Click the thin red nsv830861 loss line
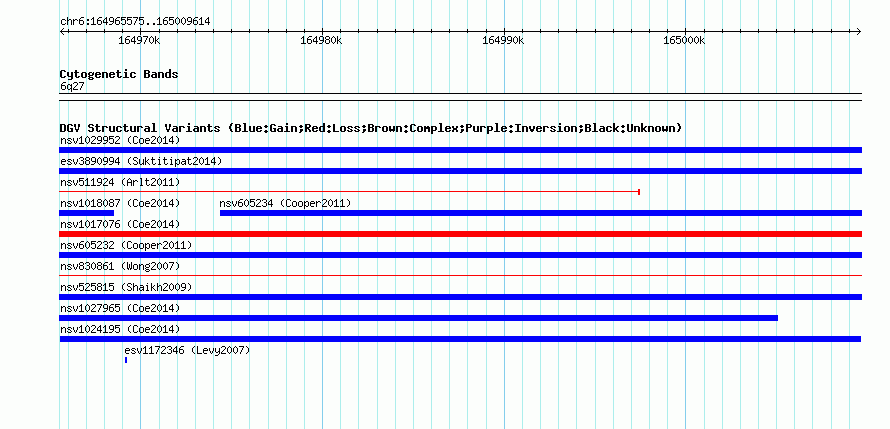Viewport: 890px width, 429px height. [x=460, y=275]
